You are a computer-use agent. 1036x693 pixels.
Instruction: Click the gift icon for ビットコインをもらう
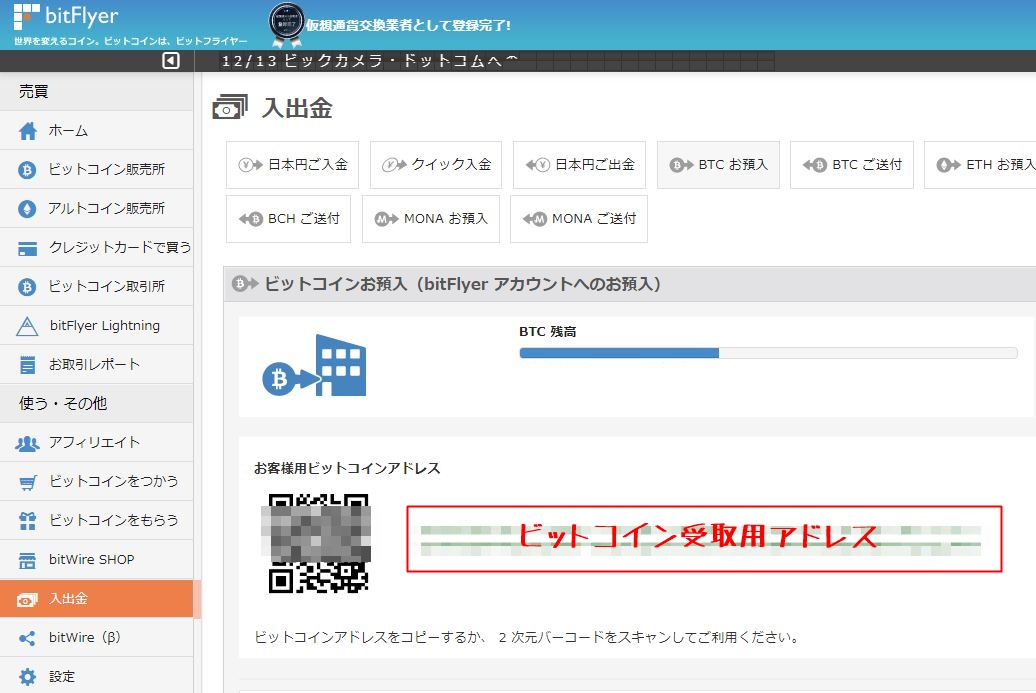27,521
